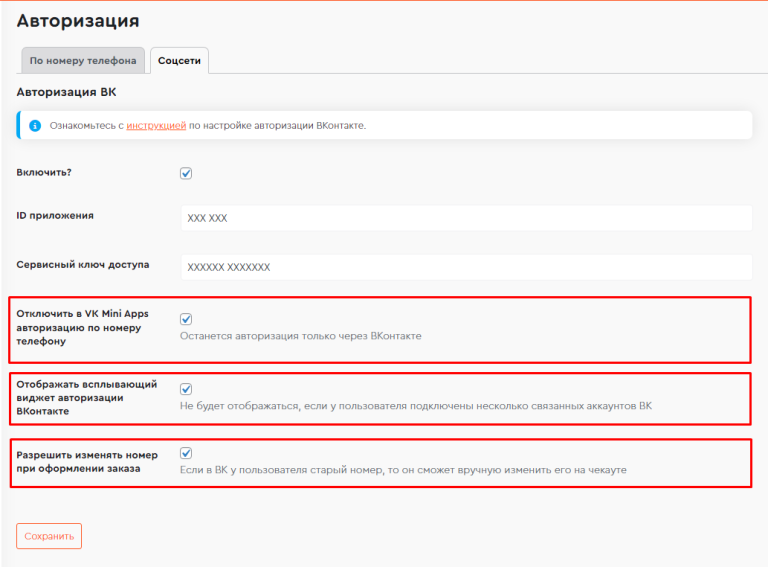Click the "Авторизация ВК" section heading
Viewport: 768px width, 567px height.
coord(66,92)
